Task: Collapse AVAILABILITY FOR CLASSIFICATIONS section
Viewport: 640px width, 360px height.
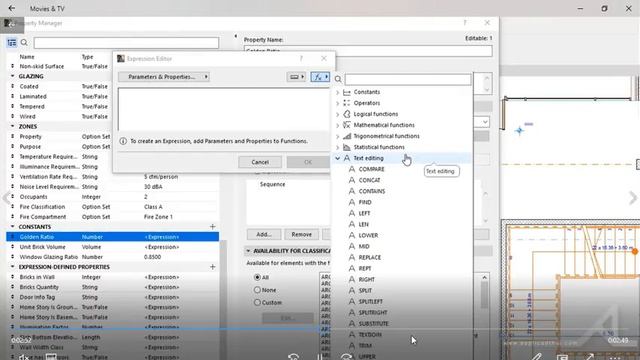Action: click(248, 251)
